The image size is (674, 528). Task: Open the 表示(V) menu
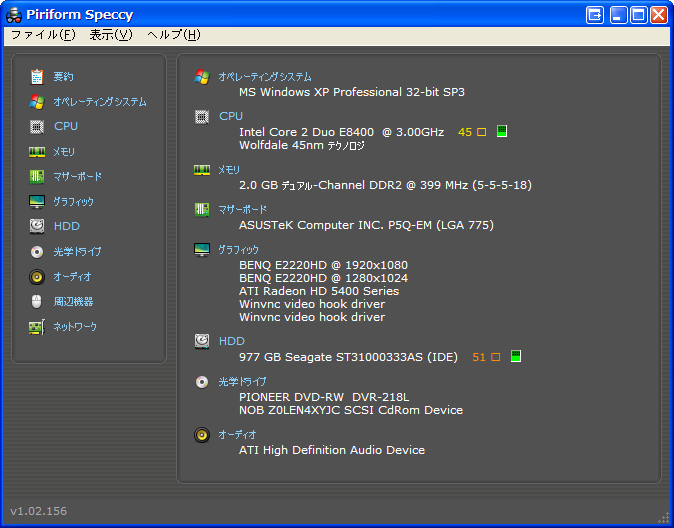[111, 35]
